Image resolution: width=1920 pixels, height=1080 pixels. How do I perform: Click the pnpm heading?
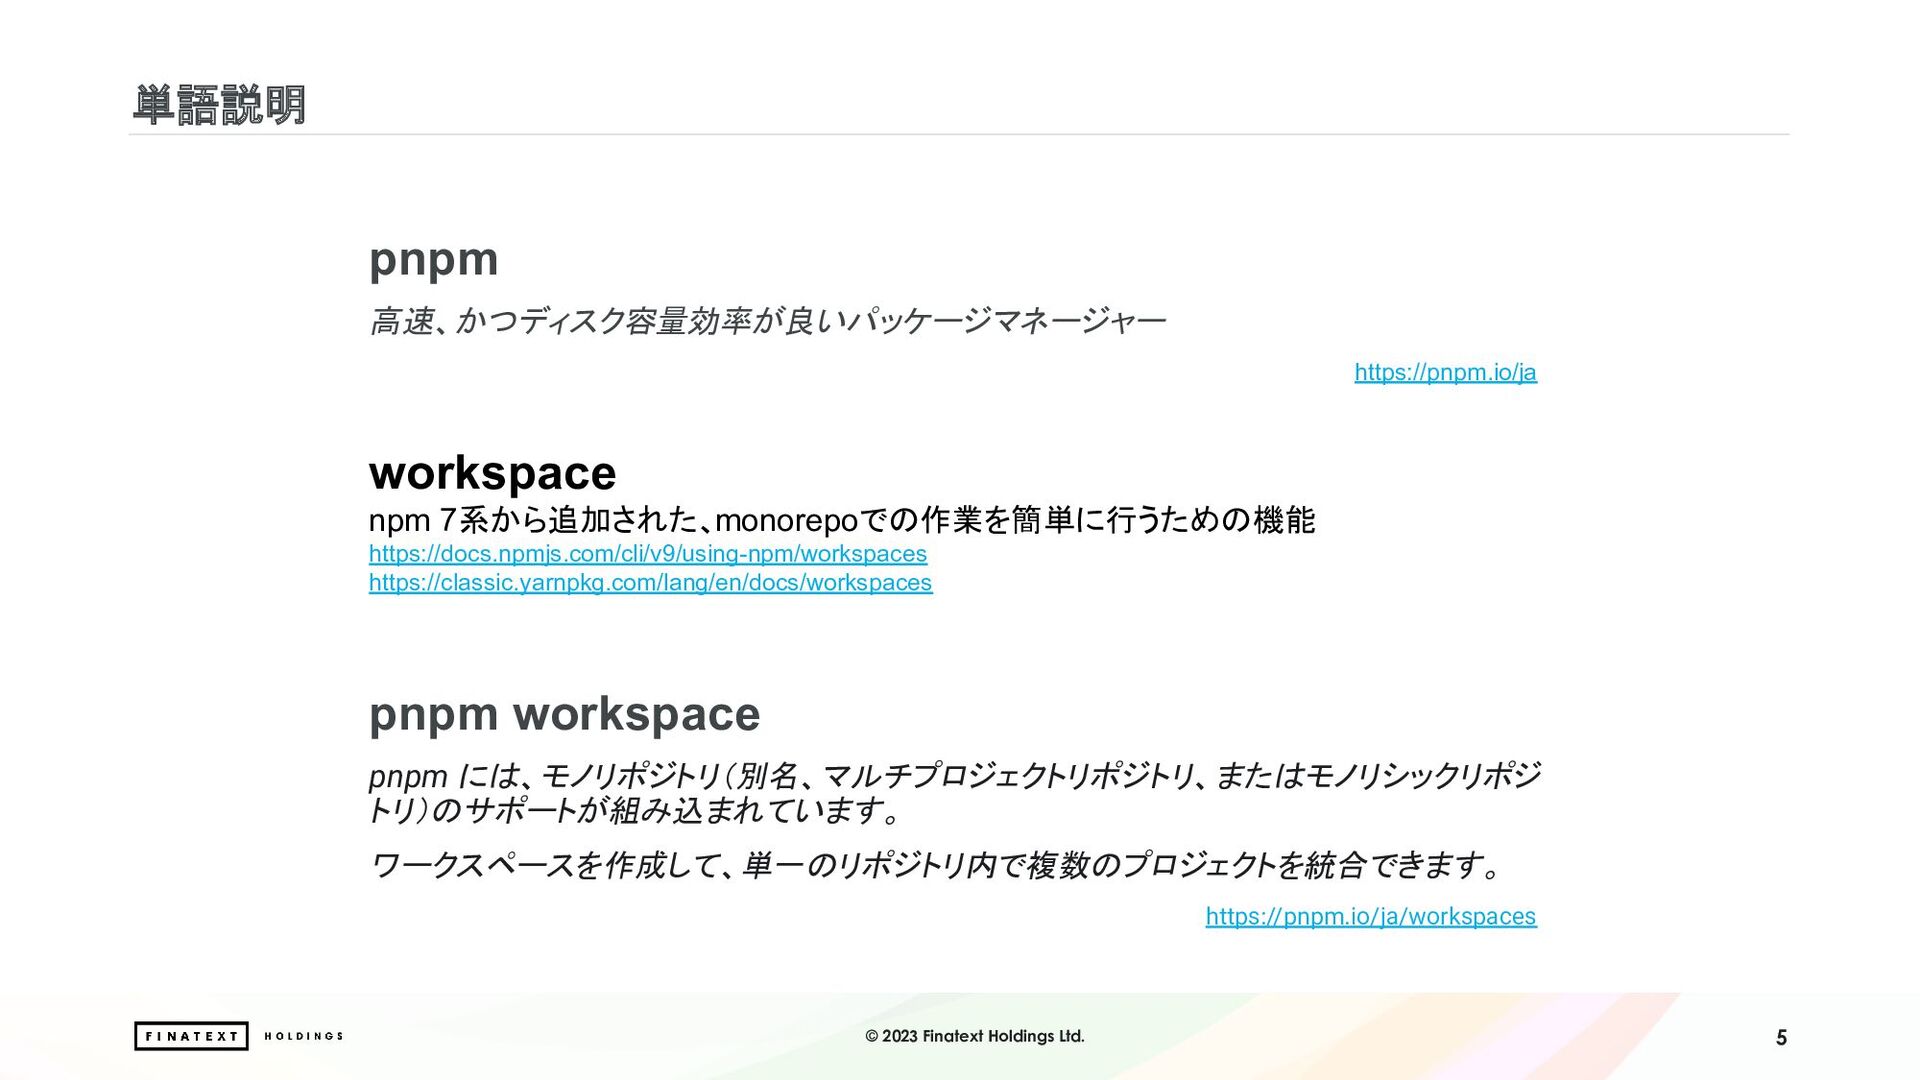point(434,260)
